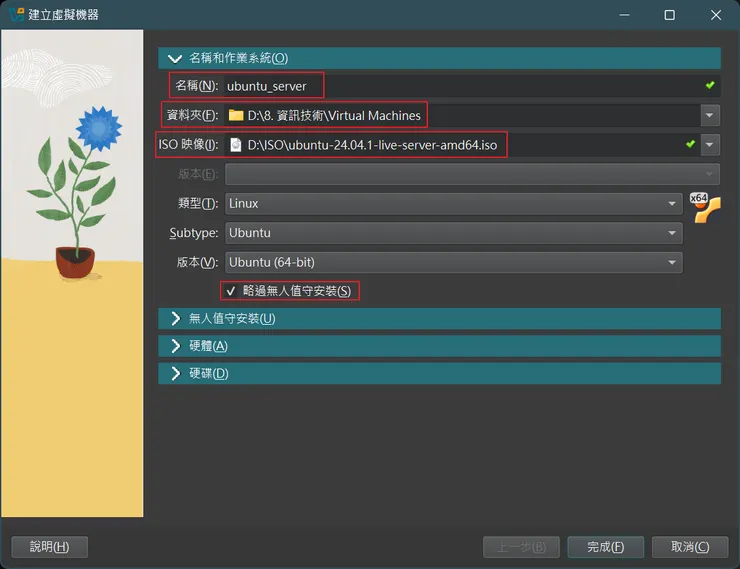Open the ISO 映像 dropdown arrow

pyautogui.click(x=709, y=144)
